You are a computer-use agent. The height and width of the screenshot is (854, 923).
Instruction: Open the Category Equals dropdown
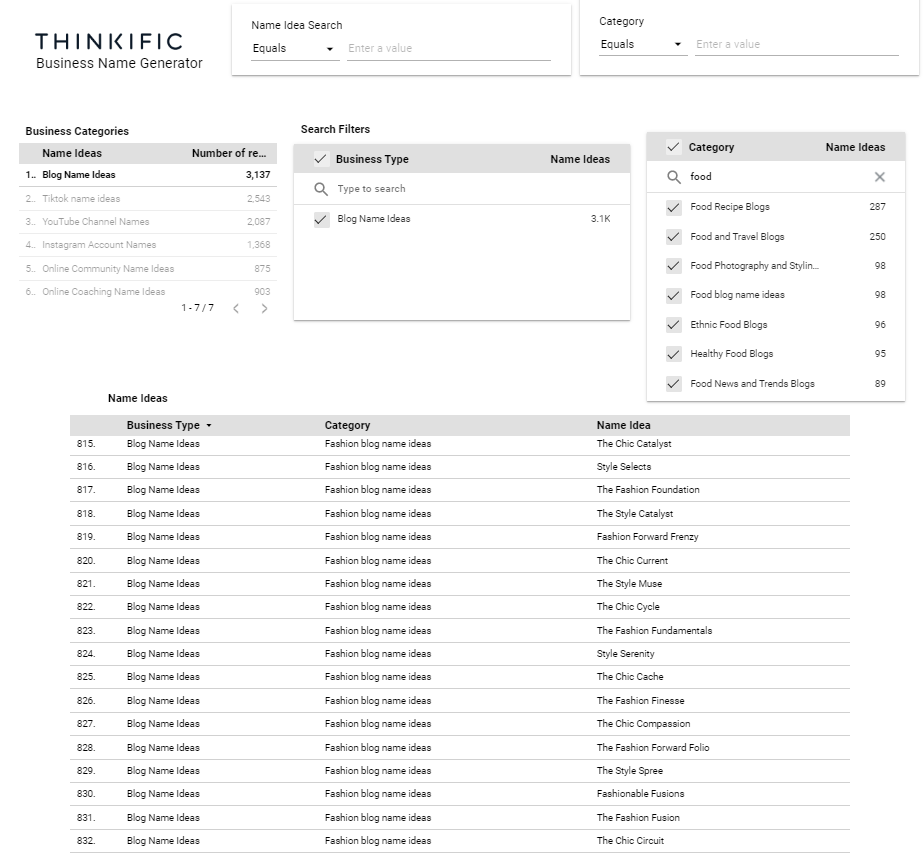[x=643, y=45]
